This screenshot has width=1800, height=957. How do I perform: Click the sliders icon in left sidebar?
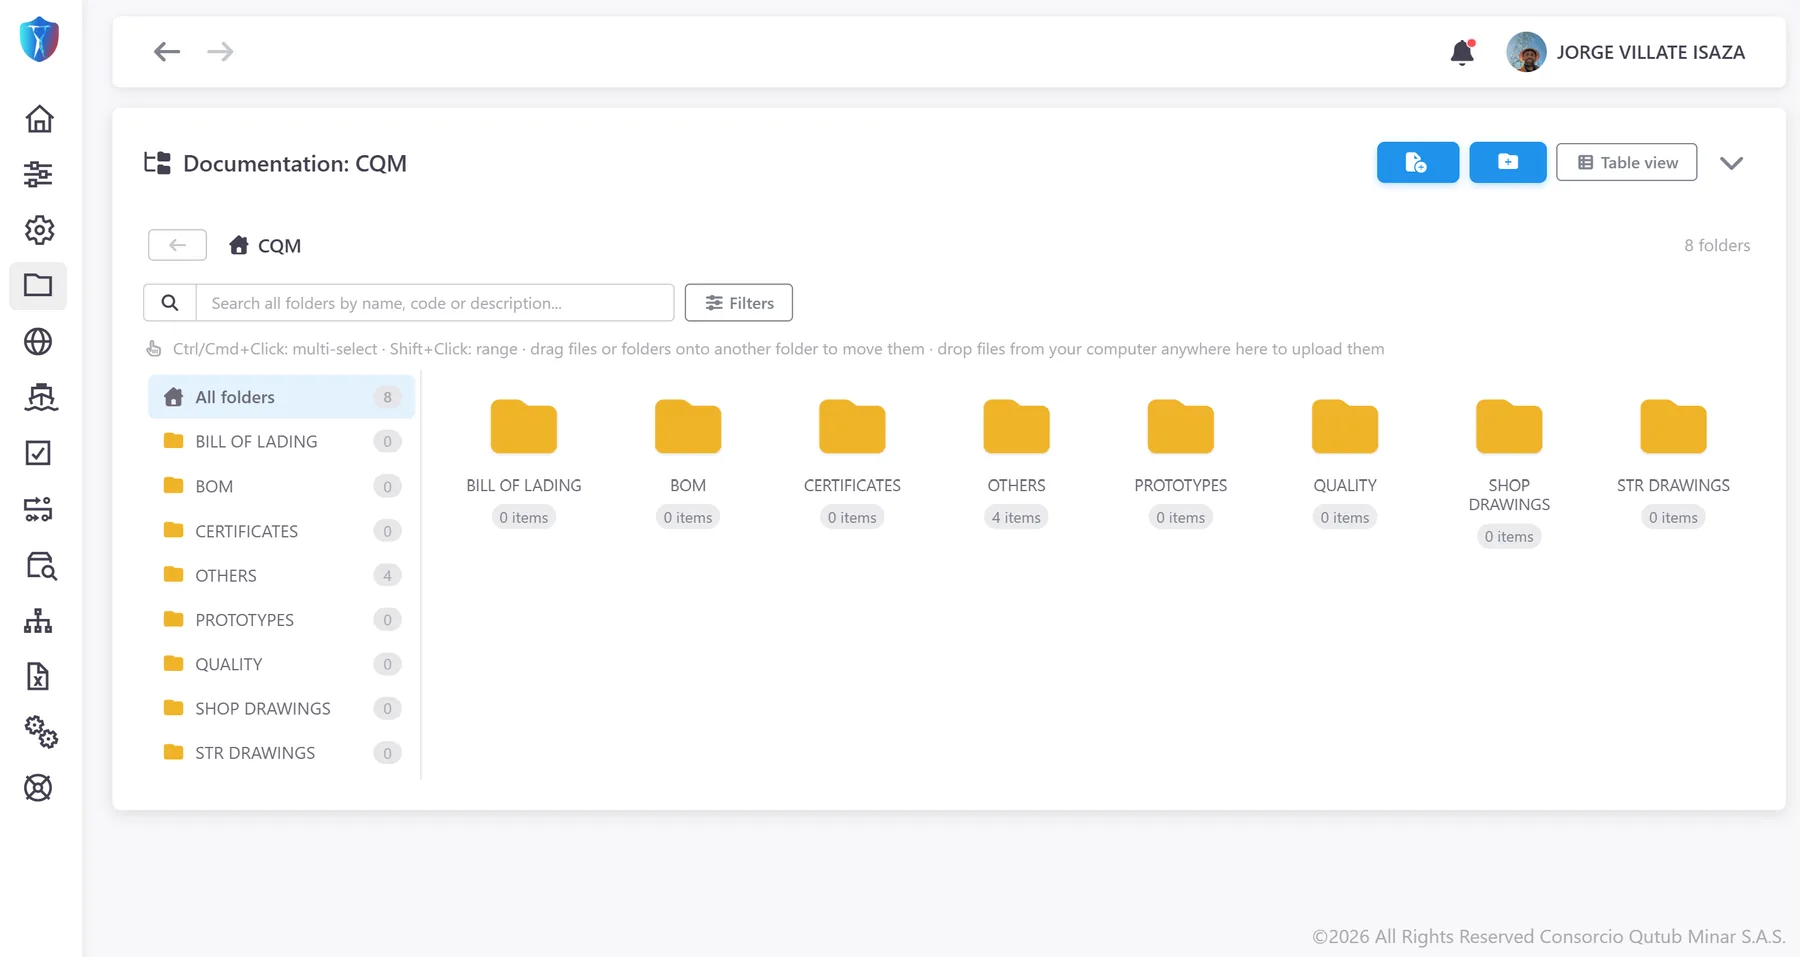pos(39,174)
